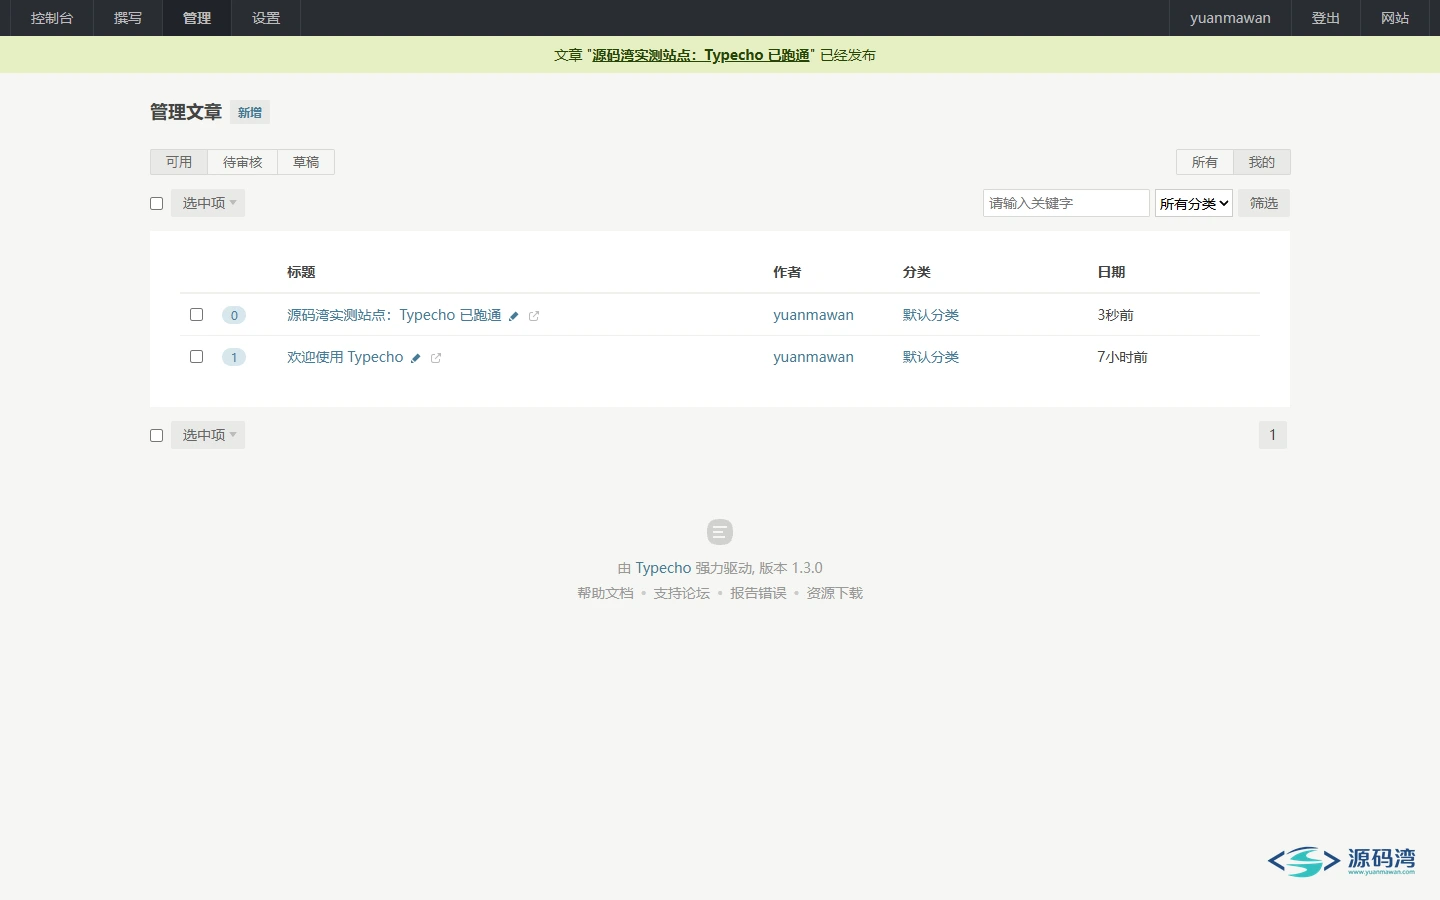Open the 控制台 menu
This screenshot has height=900, width=1440.
coord(52,18)
